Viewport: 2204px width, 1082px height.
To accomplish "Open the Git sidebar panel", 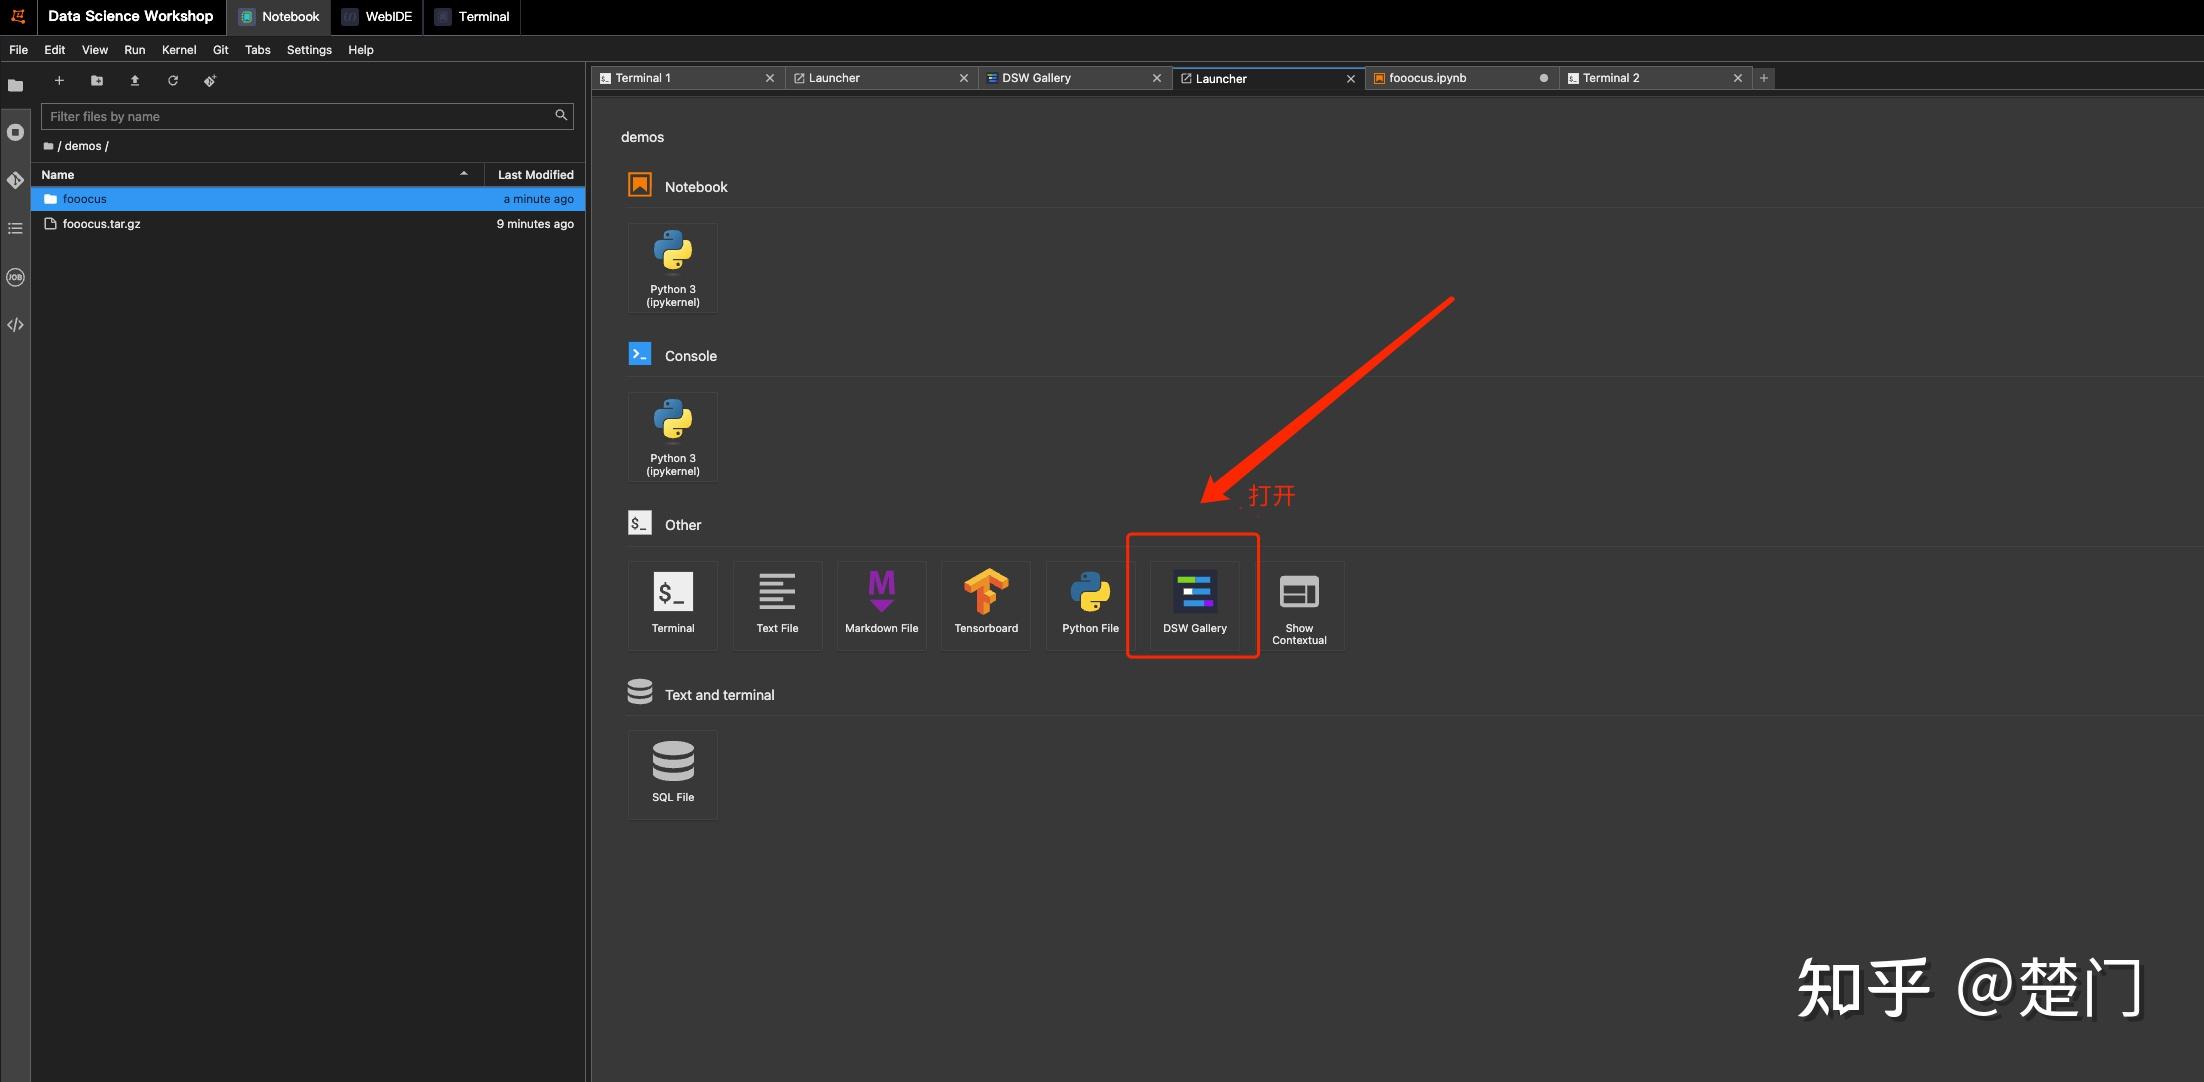I will 15,180.
